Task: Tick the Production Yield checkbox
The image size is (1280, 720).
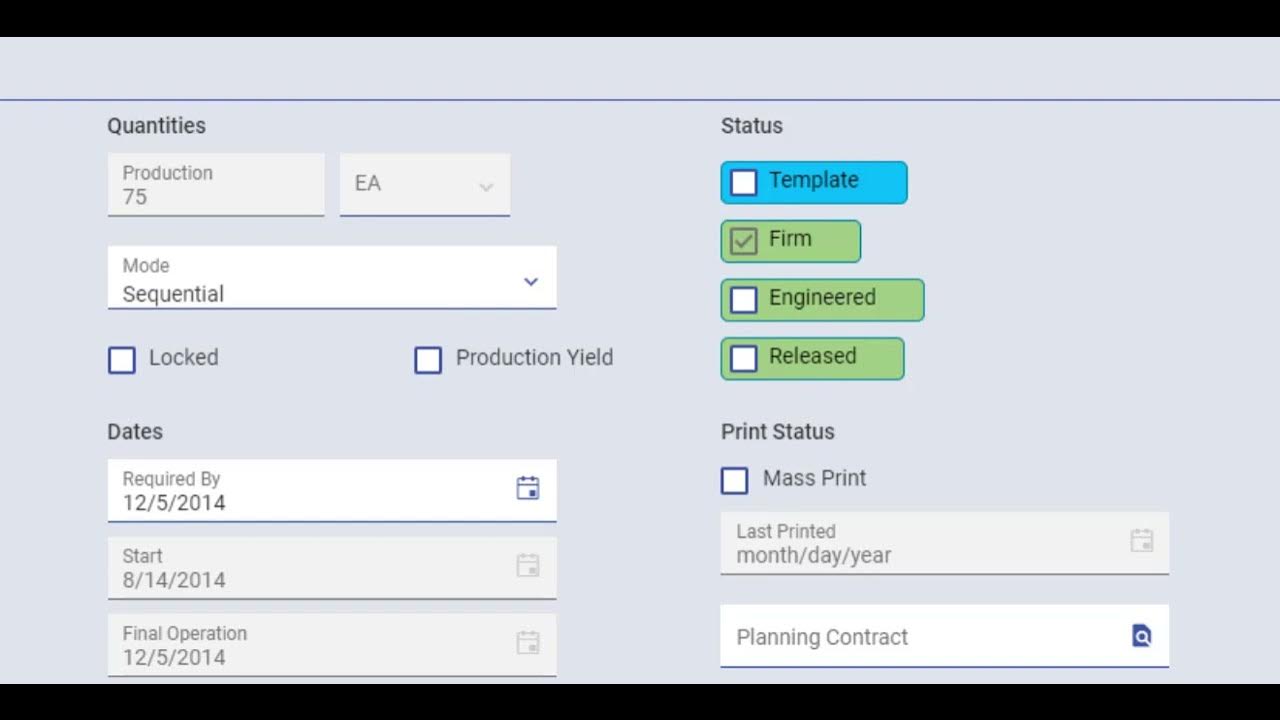Action: [x=428, y=360]
